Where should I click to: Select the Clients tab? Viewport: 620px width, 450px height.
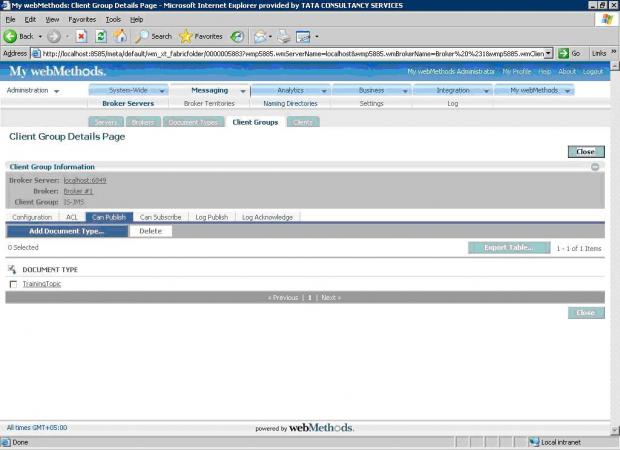point(303,122)
